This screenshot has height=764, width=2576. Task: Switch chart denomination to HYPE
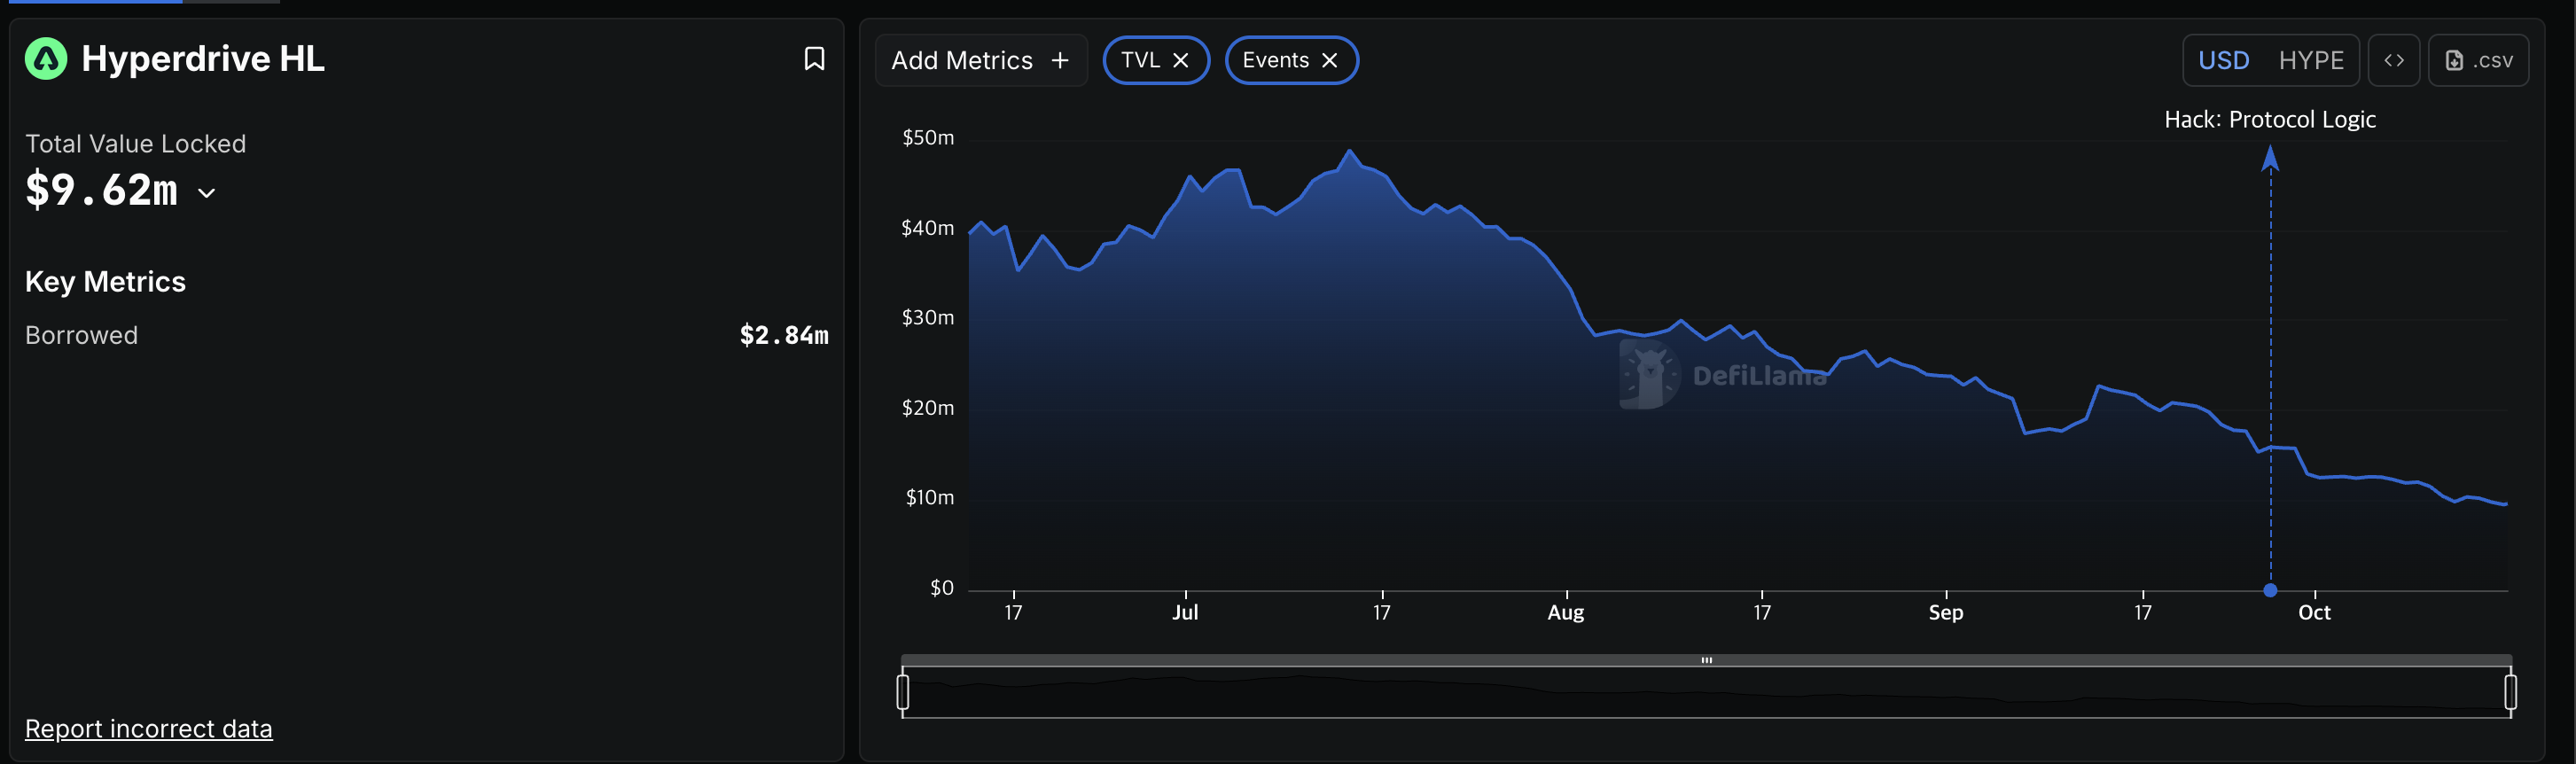coord(2310,60)
